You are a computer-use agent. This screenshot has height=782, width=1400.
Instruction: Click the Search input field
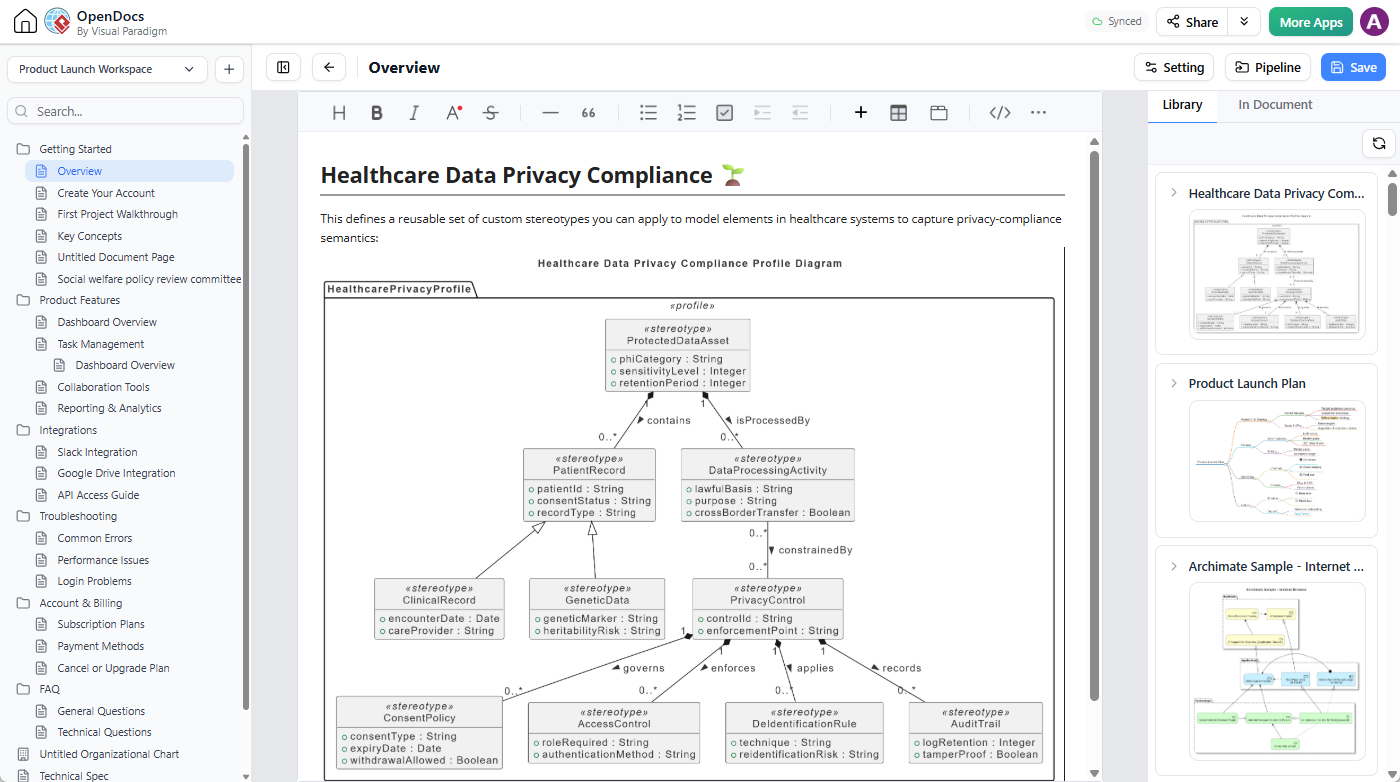coord(125,111)
